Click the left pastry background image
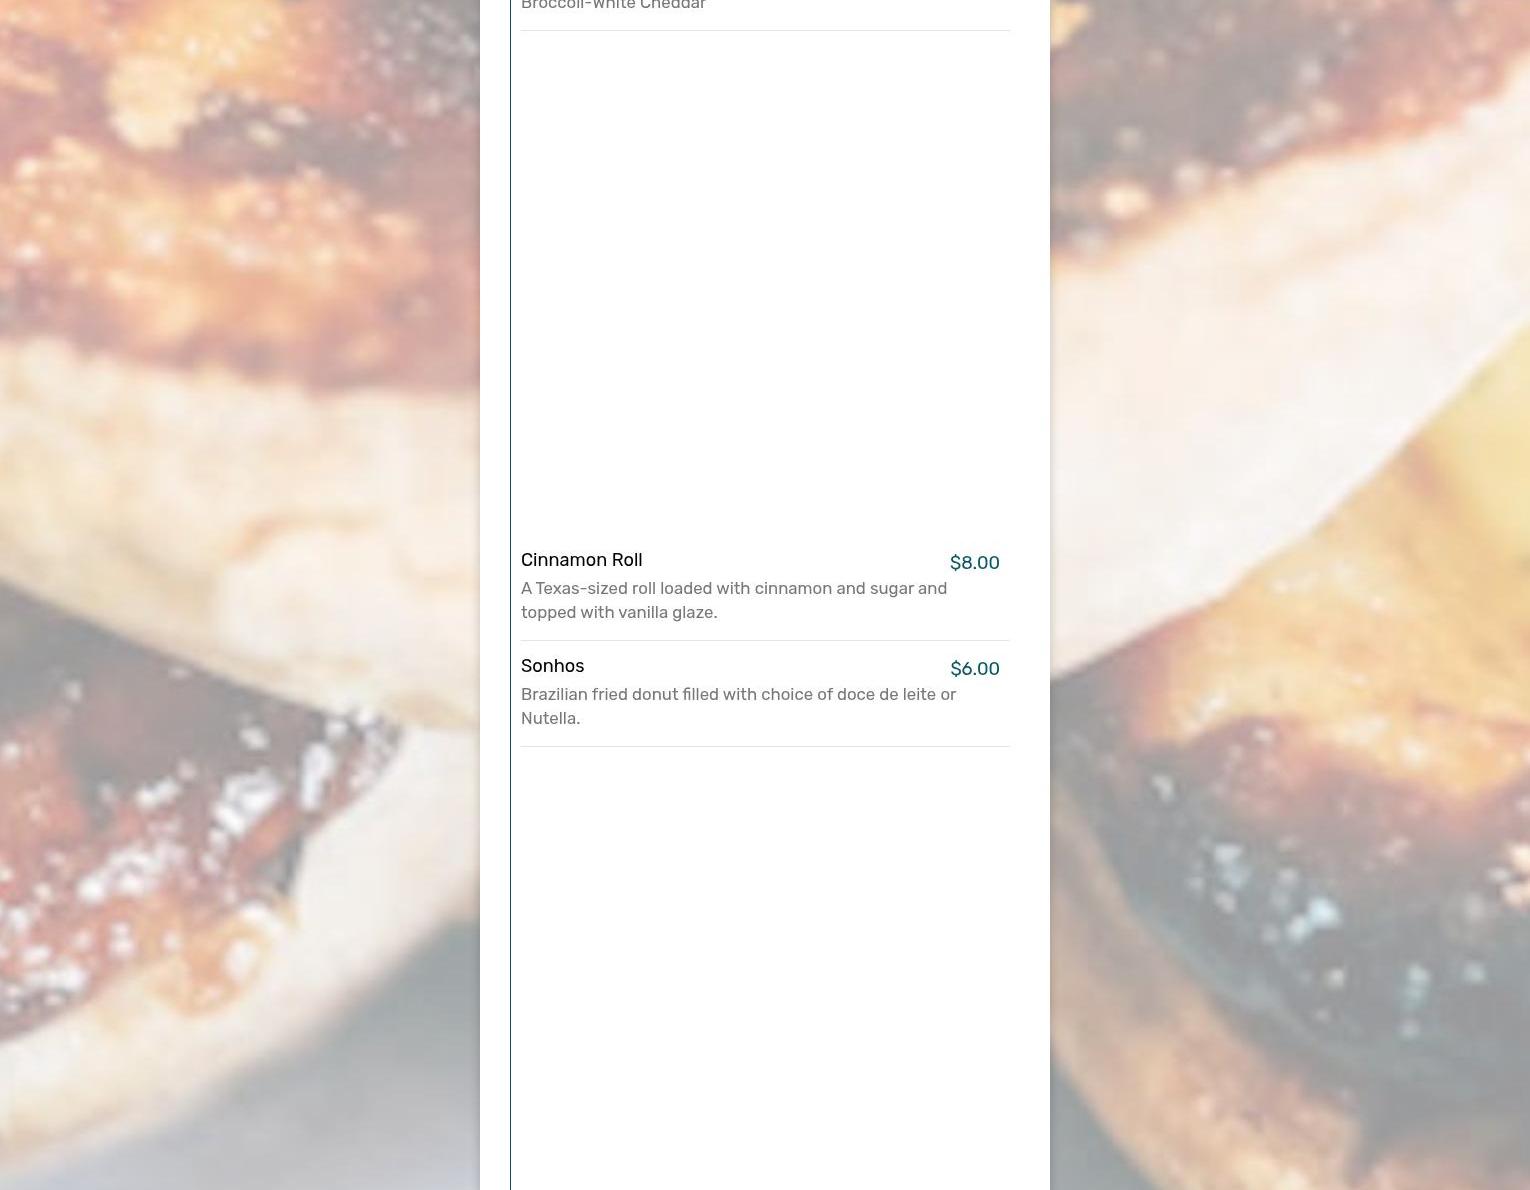The width and height of the screenshot is (1530, 1190). coord(240,595)
